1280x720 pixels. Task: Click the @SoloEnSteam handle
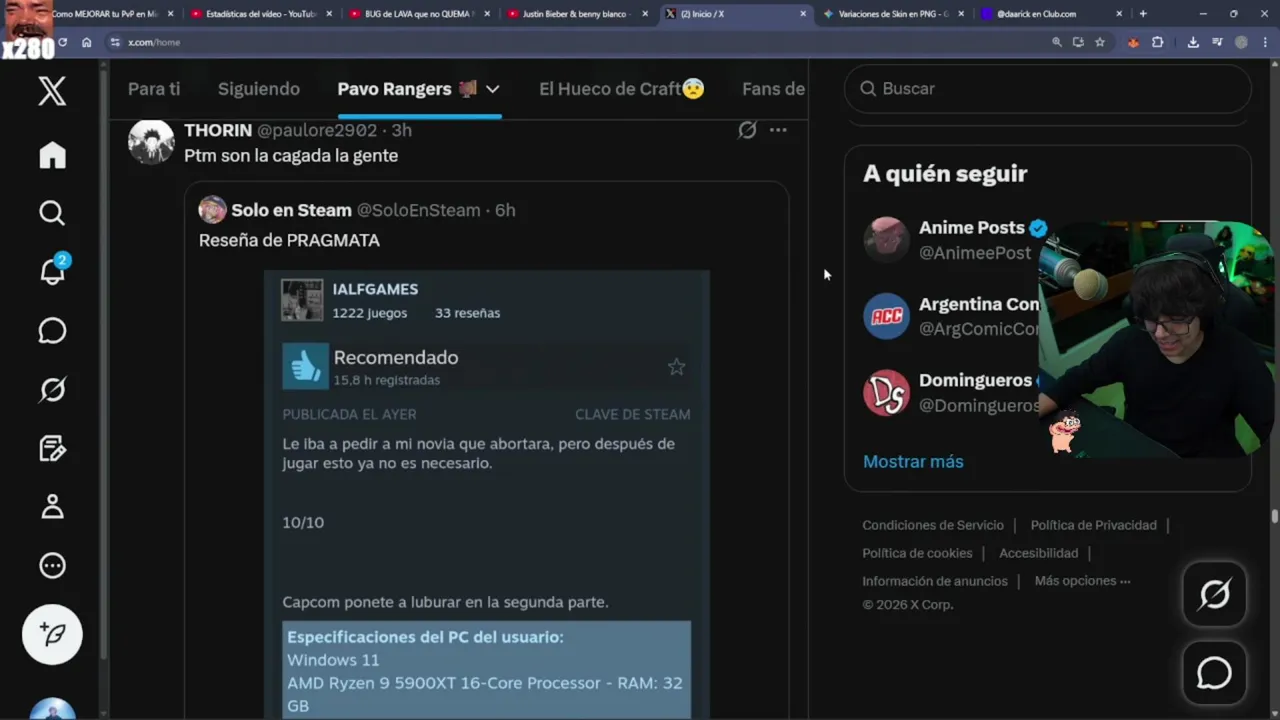tap(419, 210)
